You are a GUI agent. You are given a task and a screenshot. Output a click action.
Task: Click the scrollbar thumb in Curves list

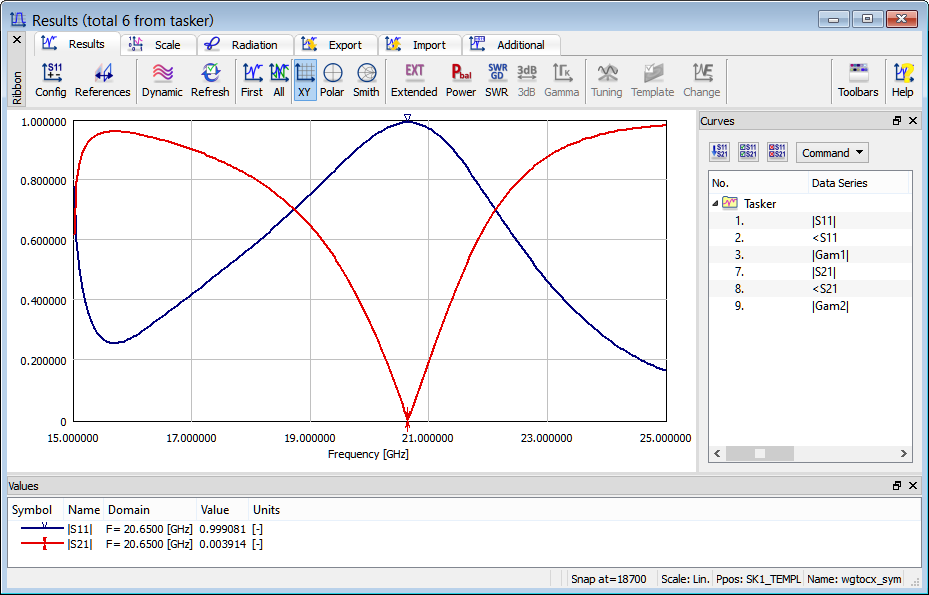pos(760,453)
